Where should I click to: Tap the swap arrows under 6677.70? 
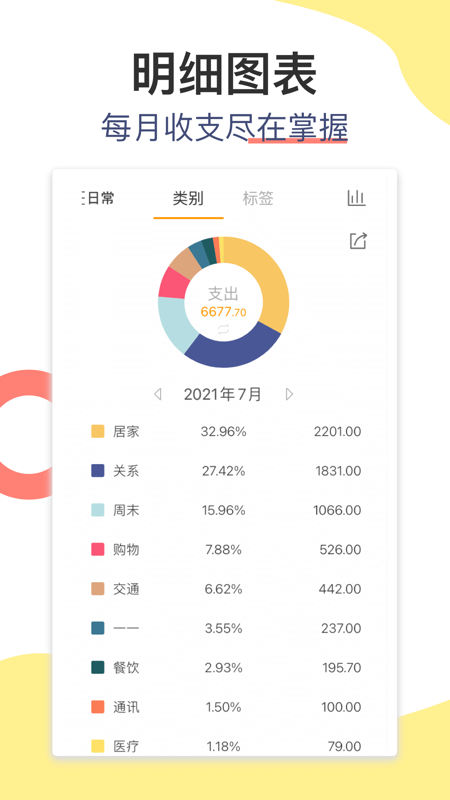[x=223, y=330]
